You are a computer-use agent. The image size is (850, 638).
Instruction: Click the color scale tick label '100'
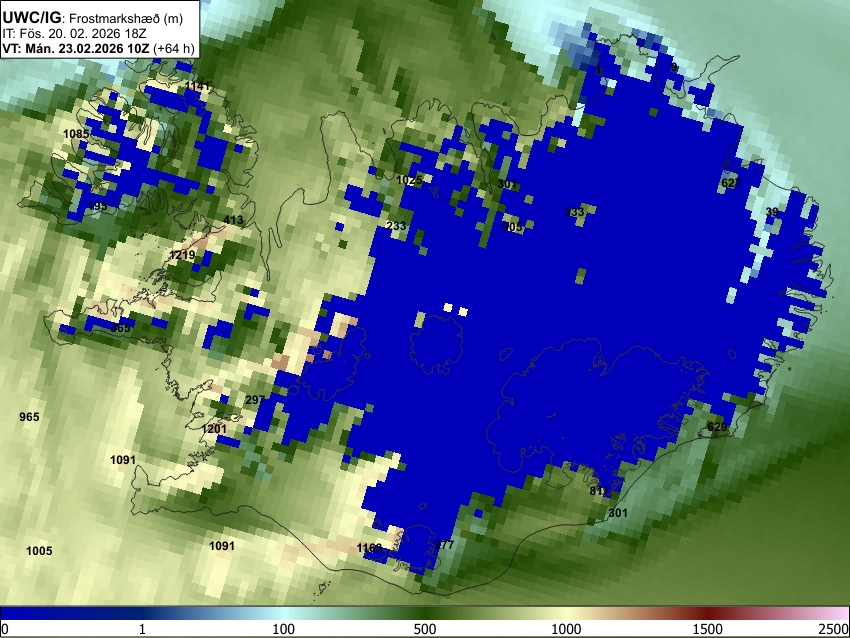tap(284, 629)
